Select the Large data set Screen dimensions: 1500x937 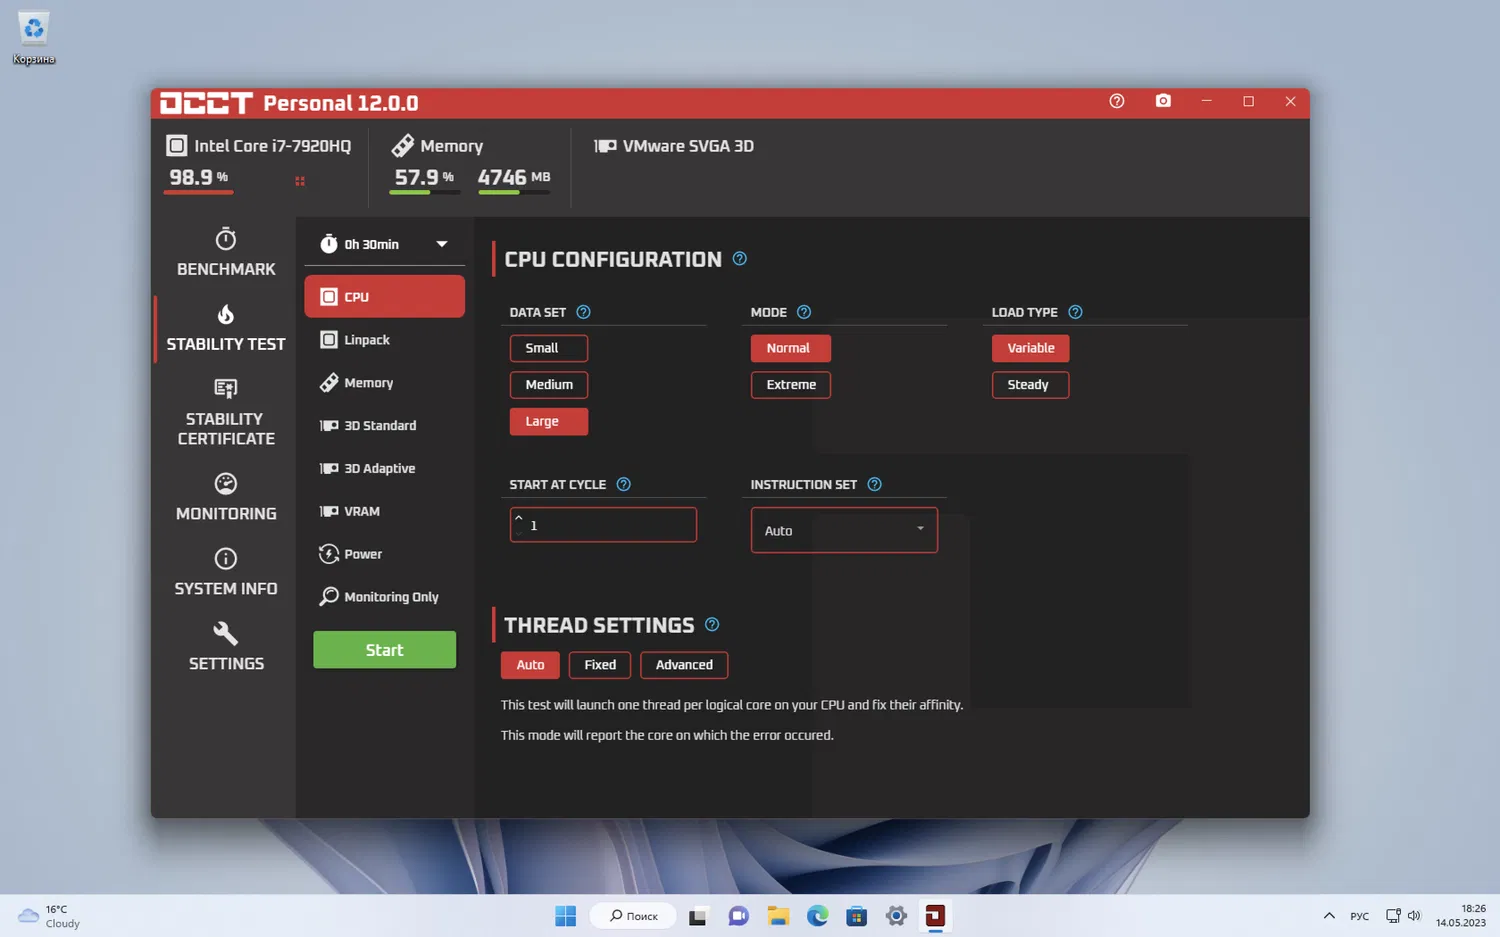(x=549, y=422)
